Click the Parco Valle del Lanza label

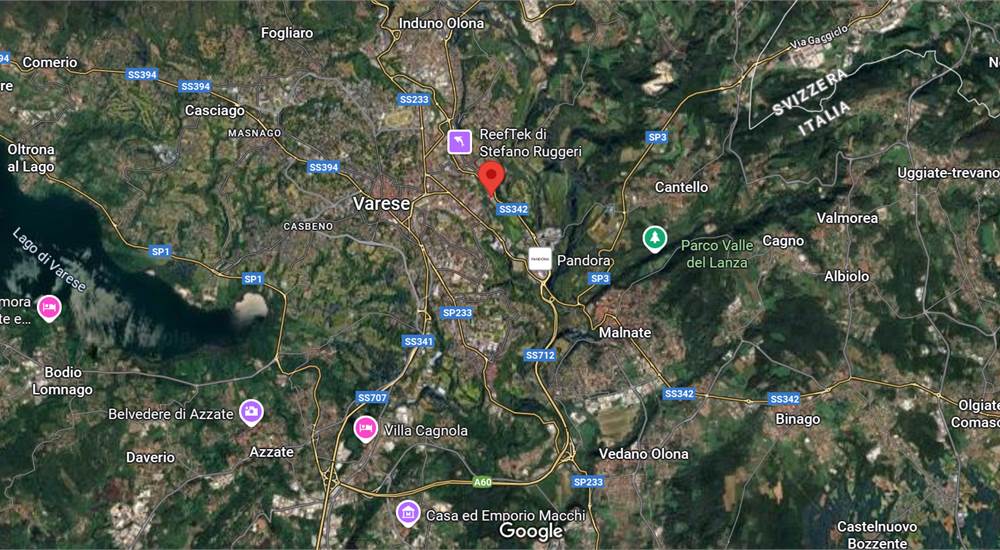tap(717, 253)
